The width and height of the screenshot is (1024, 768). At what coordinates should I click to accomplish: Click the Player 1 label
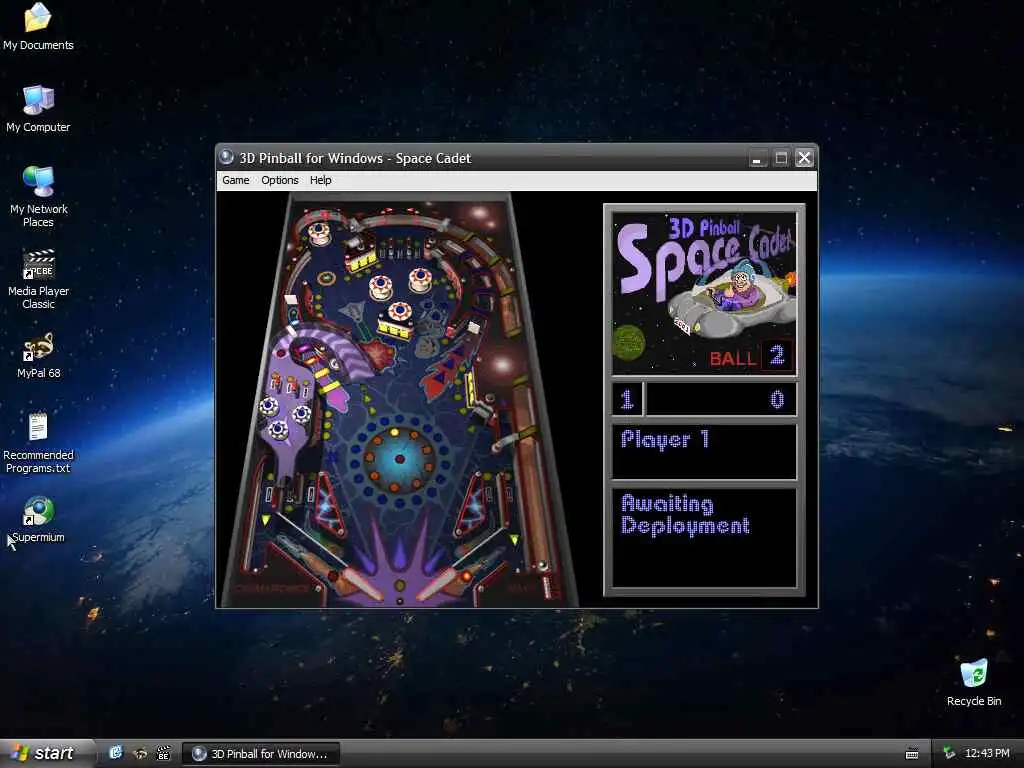point(665,440)
